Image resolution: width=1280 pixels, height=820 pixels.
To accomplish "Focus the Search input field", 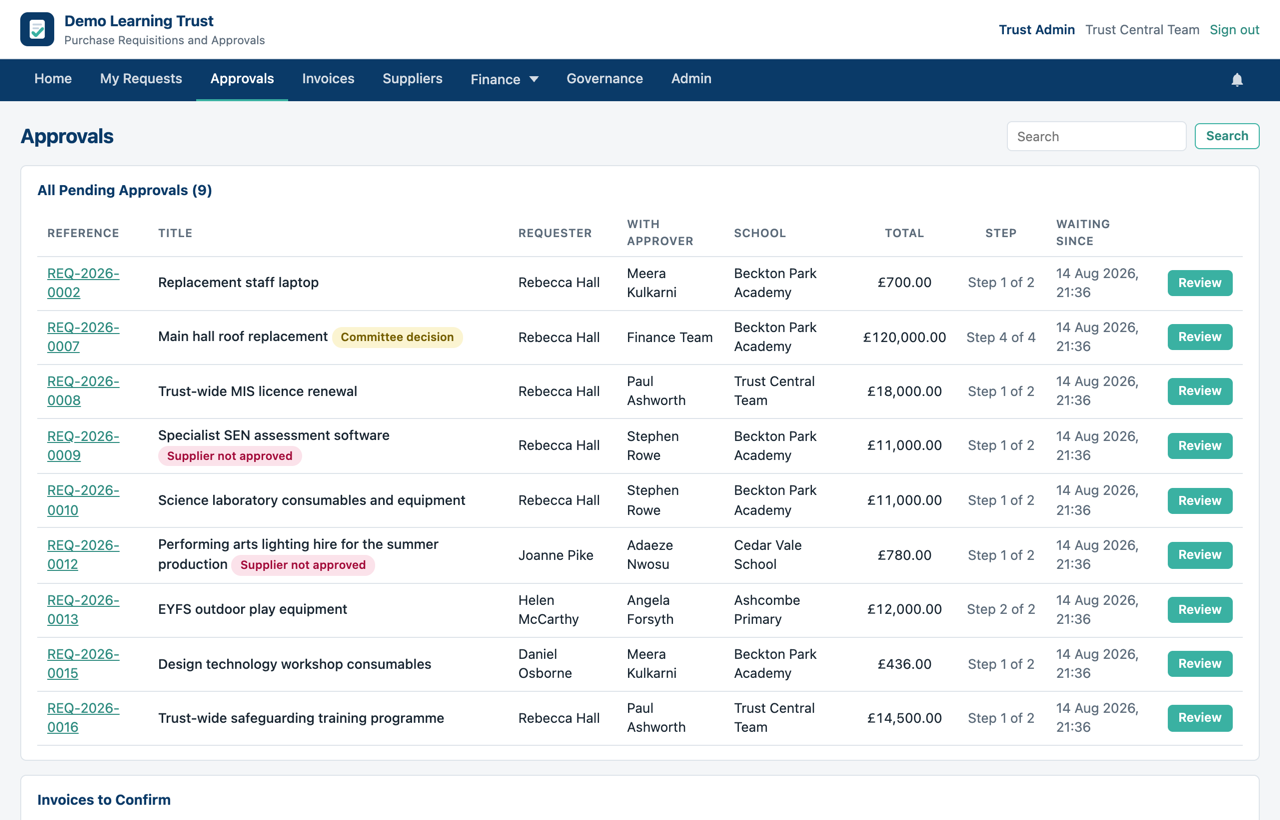I will (1096, 136).
